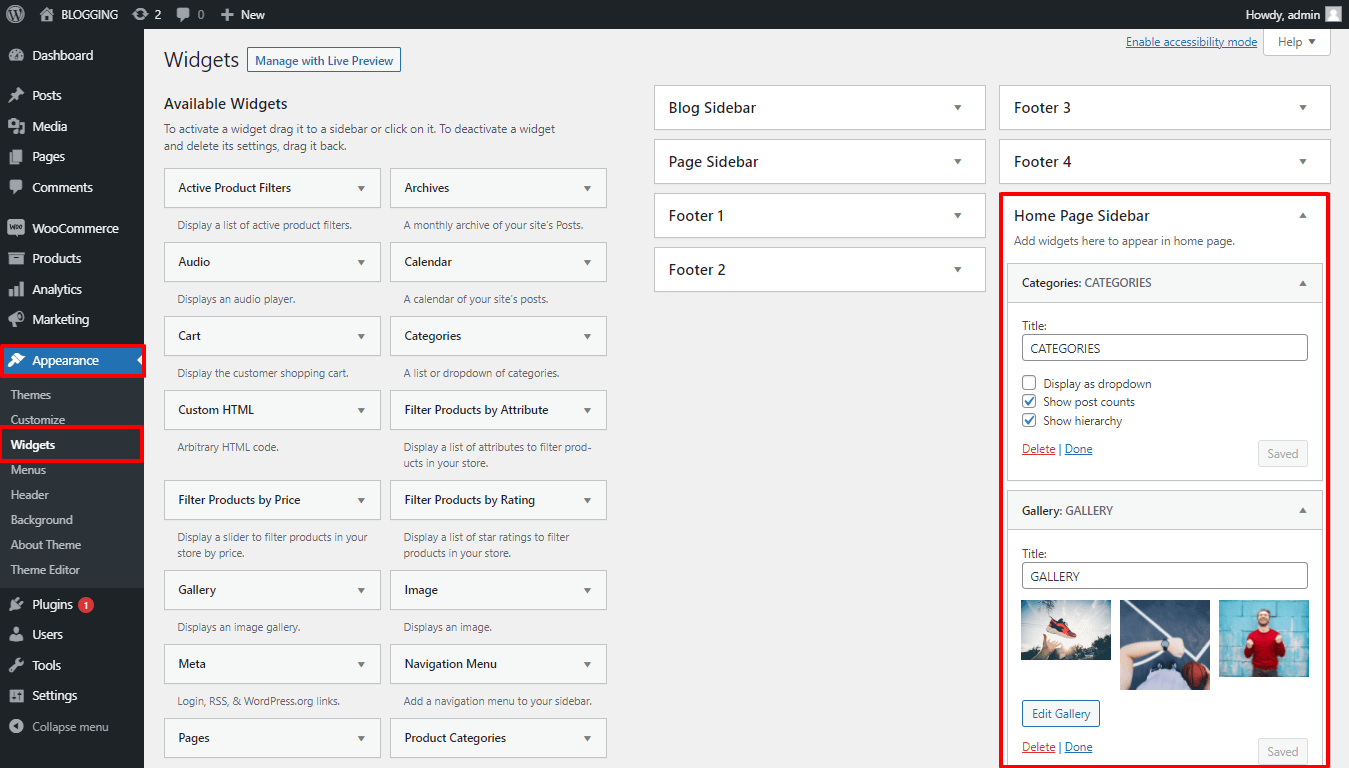Viewport: 1349px width, 768px height.
Task: Go to Analytics in the sidebar
Action: point(56,289)
